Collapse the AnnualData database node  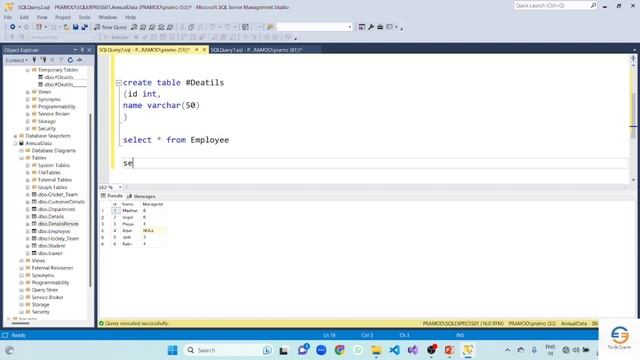pos(15,143)
